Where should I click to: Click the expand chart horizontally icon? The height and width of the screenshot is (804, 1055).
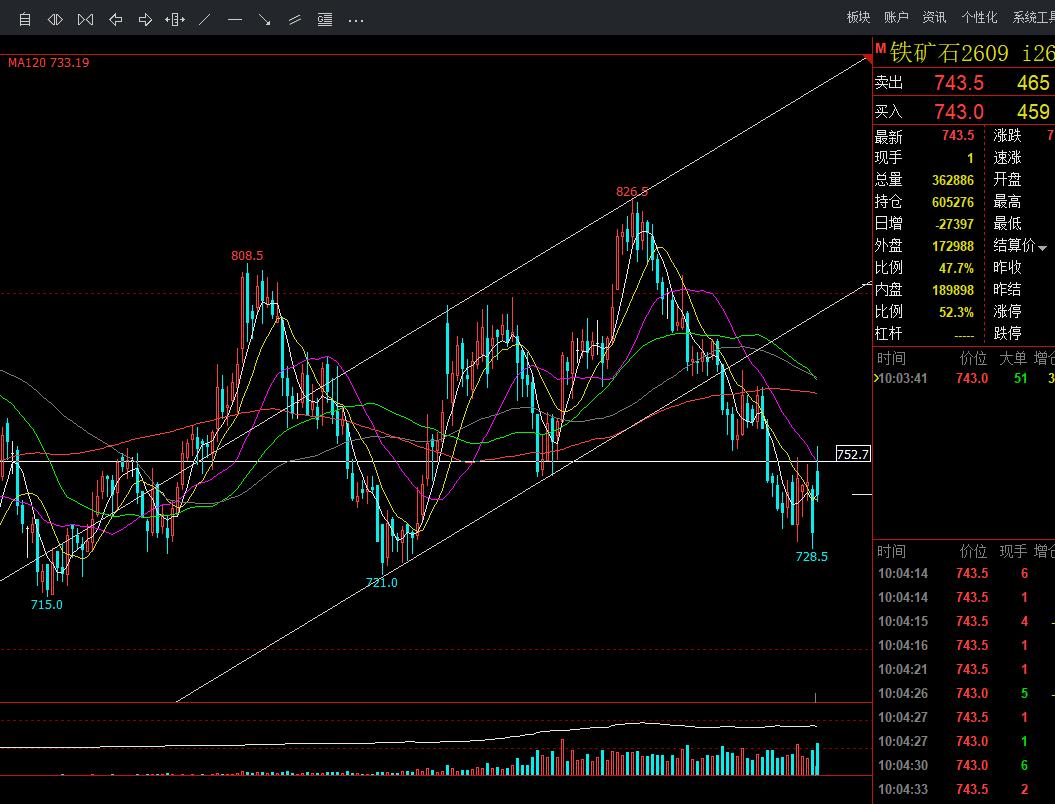(55, 20)
